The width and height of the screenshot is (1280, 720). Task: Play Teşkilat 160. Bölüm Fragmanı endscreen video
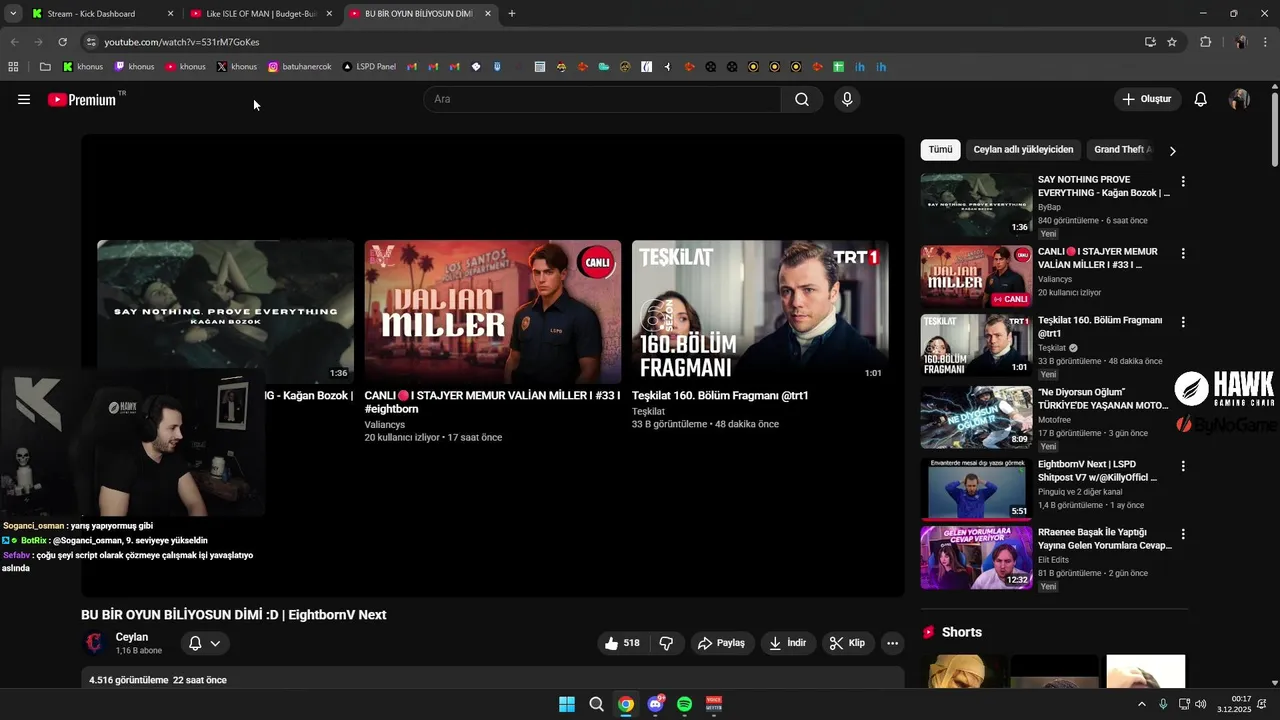tap(760, 312)
